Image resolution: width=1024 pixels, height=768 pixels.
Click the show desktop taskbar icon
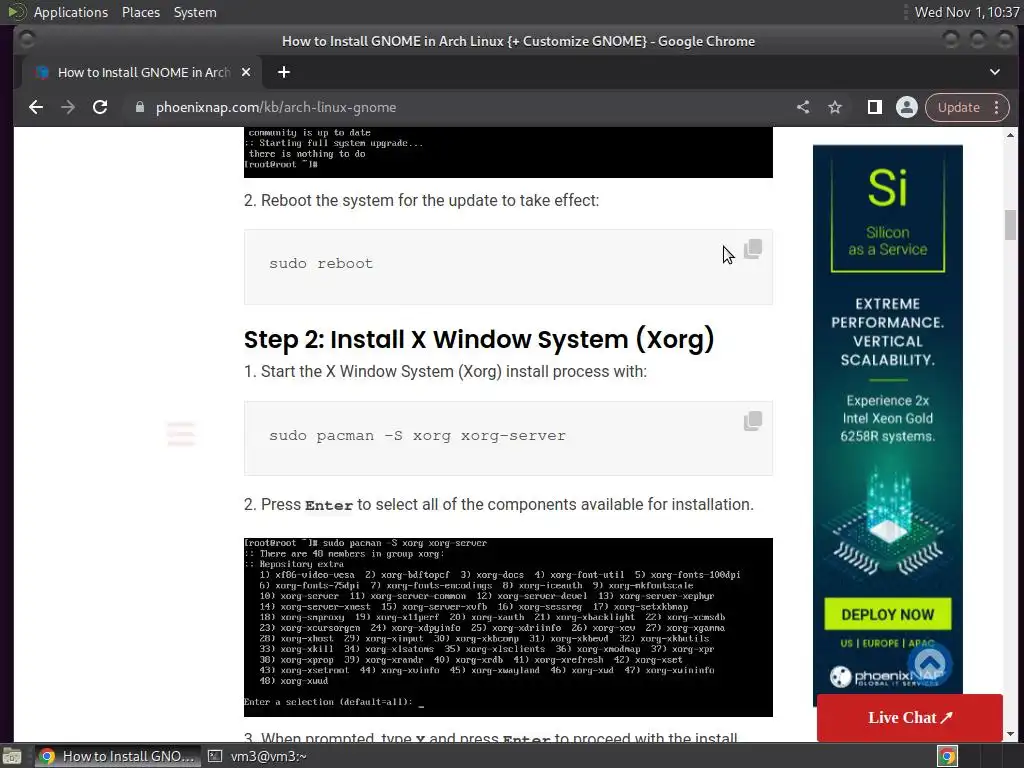(12, 756)
